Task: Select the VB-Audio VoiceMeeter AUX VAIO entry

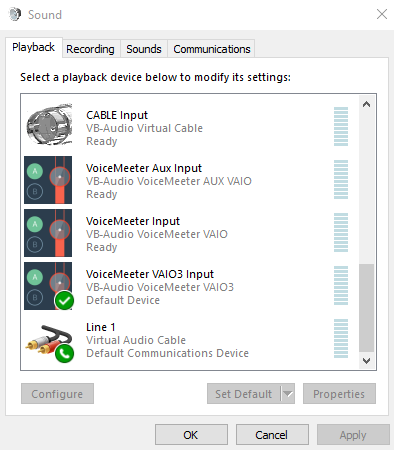Action: tap(169, 181)
